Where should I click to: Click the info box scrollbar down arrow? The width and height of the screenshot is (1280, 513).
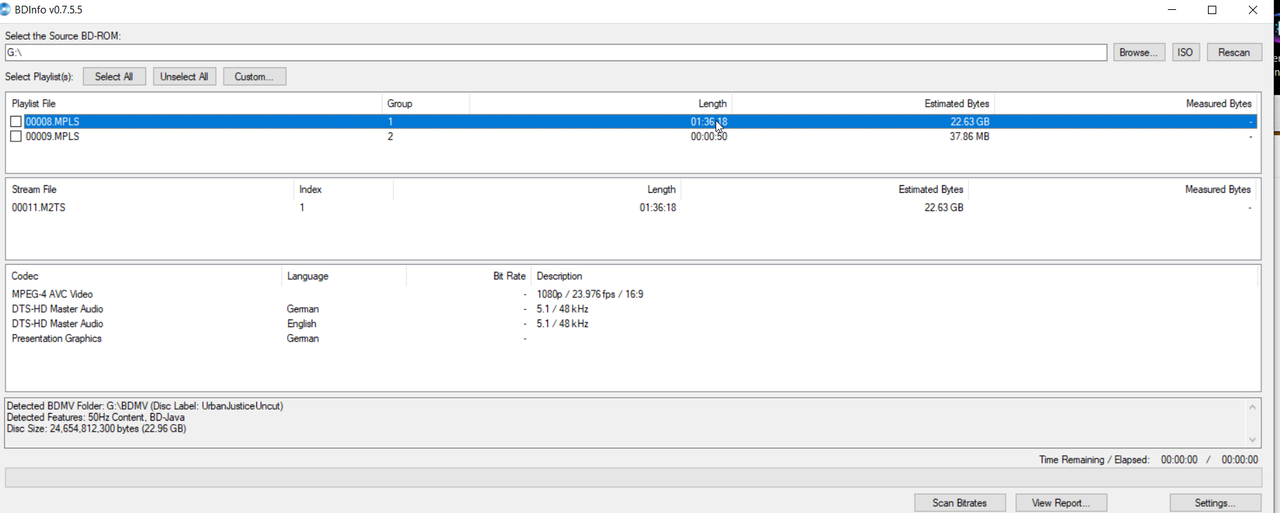(1252, 440)
